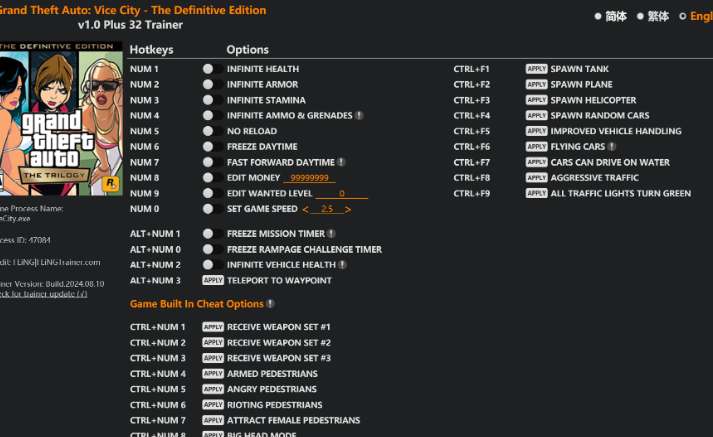Click the Trainer Version build text

(52, 284)
